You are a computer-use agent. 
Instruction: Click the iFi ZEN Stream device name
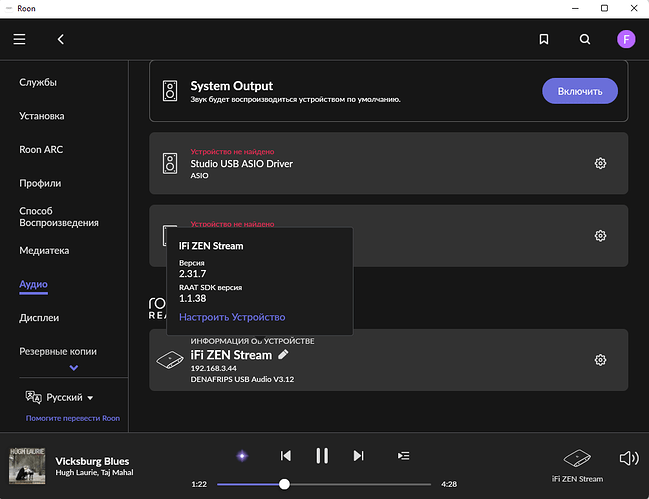click(231, 355)
